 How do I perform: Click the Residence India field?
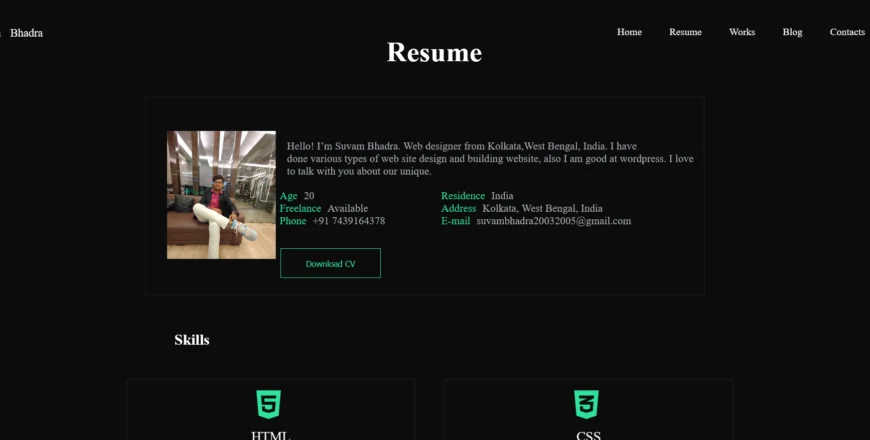[477, 196]
